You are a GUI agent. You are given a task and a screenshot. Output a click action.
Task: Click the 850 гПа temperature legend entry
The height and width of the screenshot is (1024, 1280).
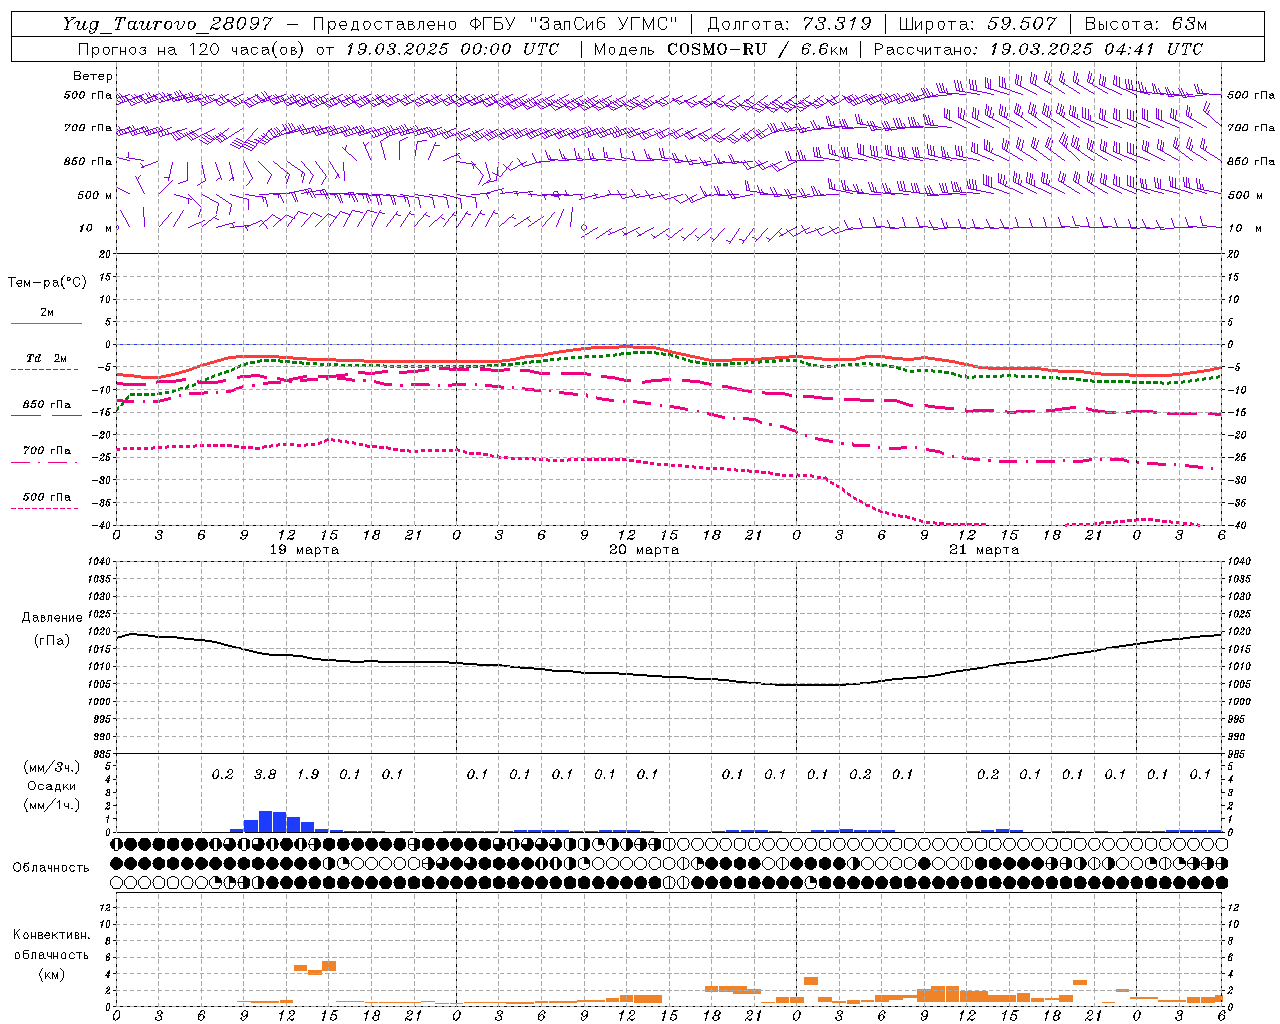(46, 405)
